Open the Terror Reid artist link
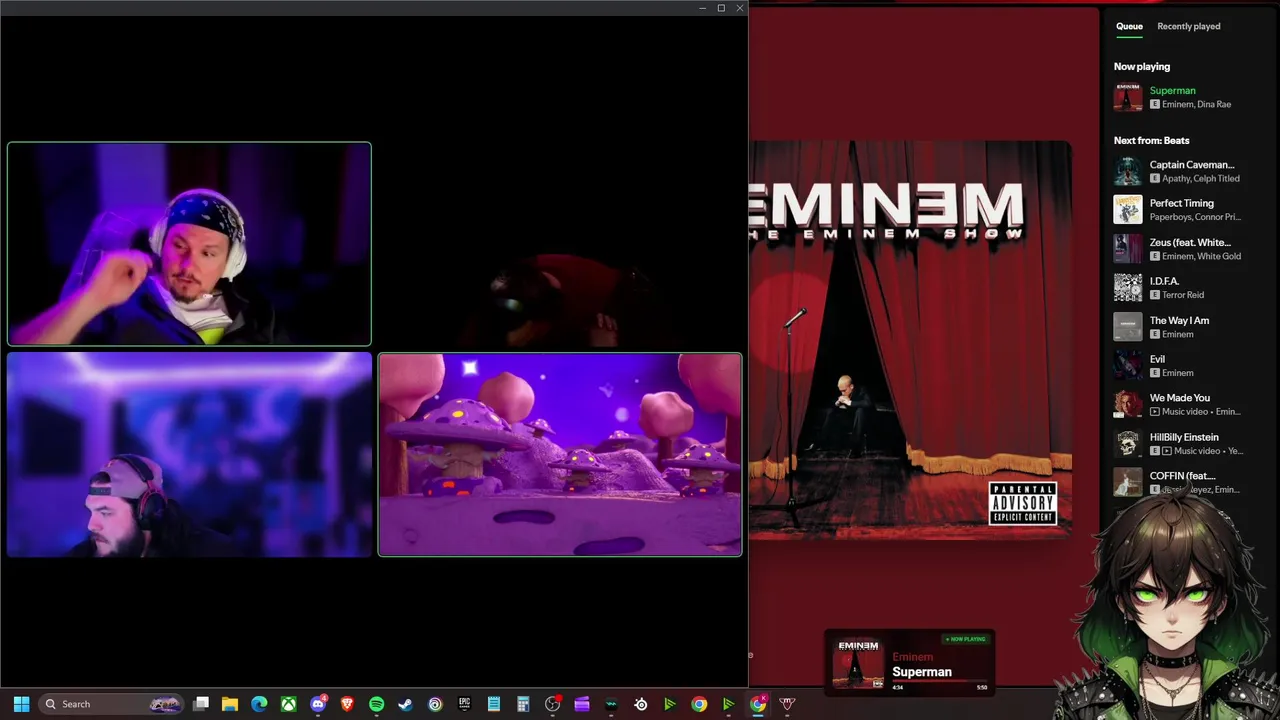Image resolution: width=1280 pixels, height=720 pixels. [1183, 295]
